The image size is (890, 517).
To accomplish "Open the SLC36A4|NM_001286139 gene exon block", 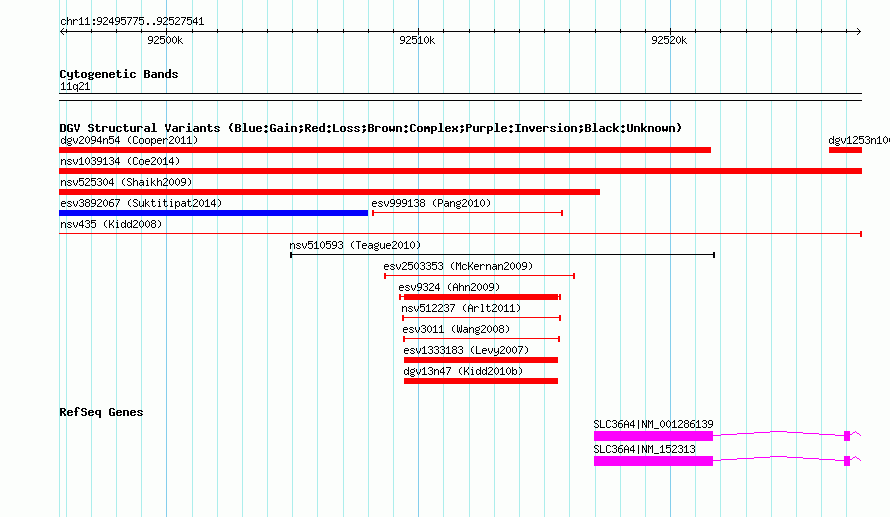I will tap(653, 436).
